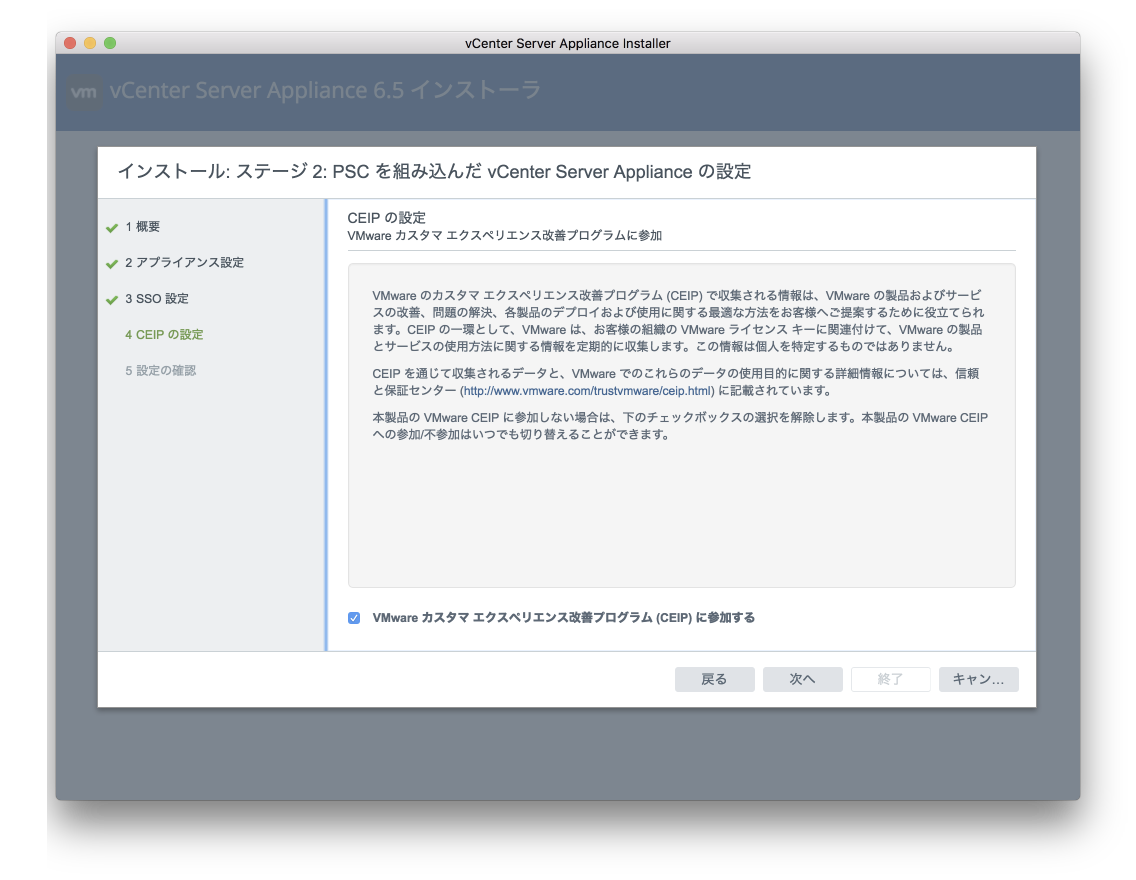Click green checkmark beside 概要 step

pyautogui.click(x=112, y=228)
